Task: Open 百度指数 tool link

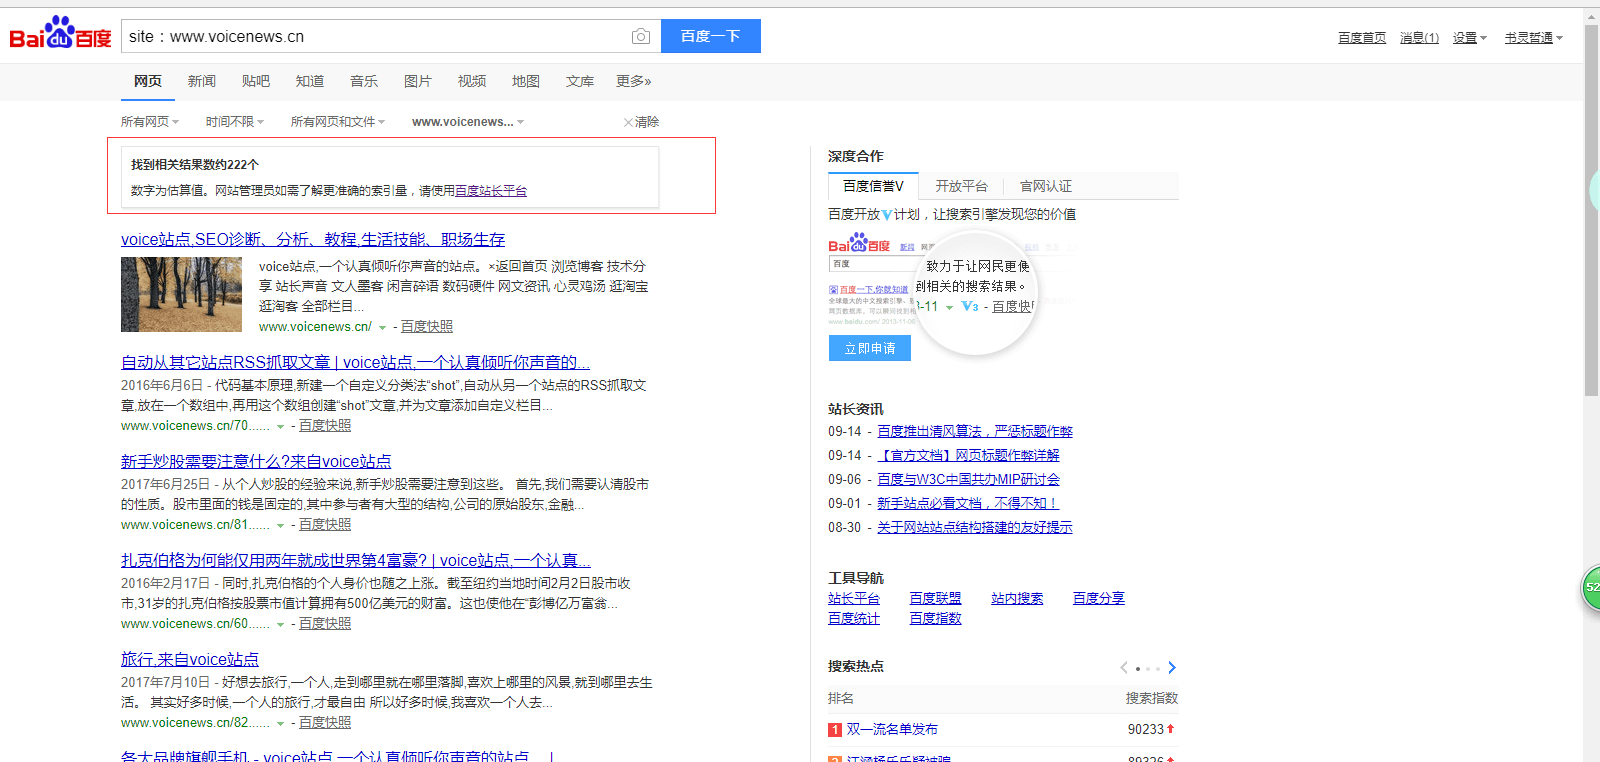Action: (935, 619)
